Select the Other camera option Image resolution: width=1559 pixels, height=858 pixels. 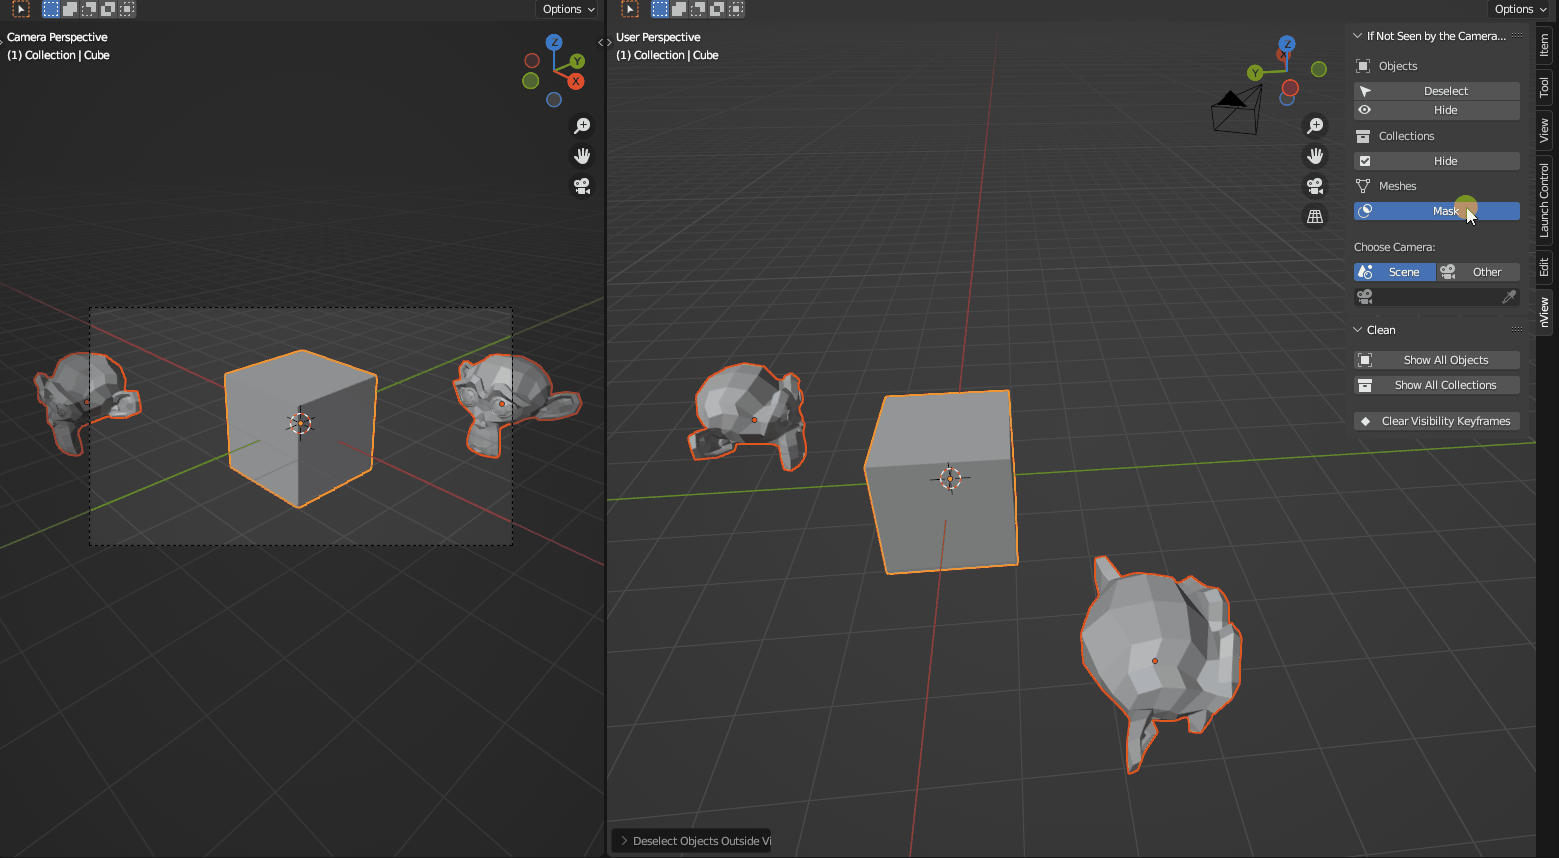pyautogui.click(x=1478, y=272)
